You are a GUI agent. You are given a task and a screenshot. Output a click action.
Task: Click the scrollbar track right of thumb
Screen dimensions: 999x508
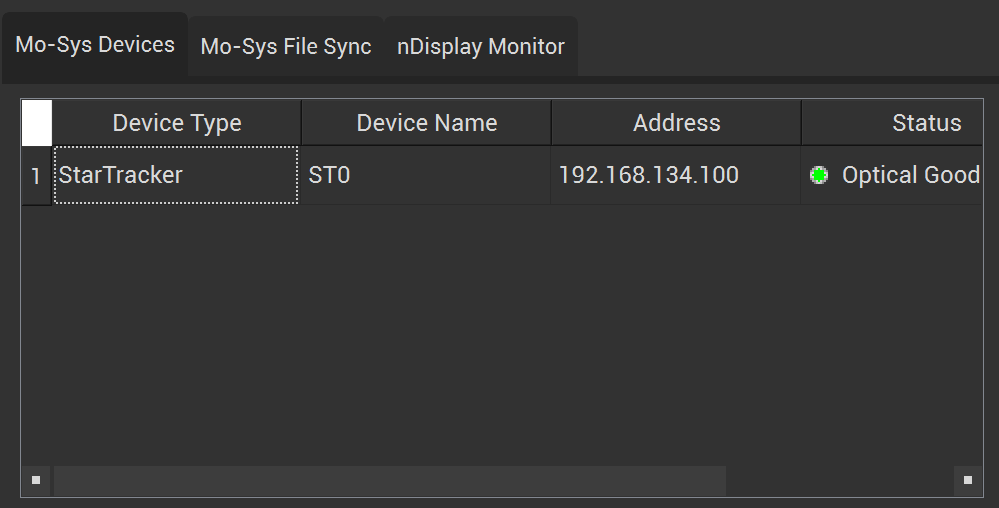[838, 480]
